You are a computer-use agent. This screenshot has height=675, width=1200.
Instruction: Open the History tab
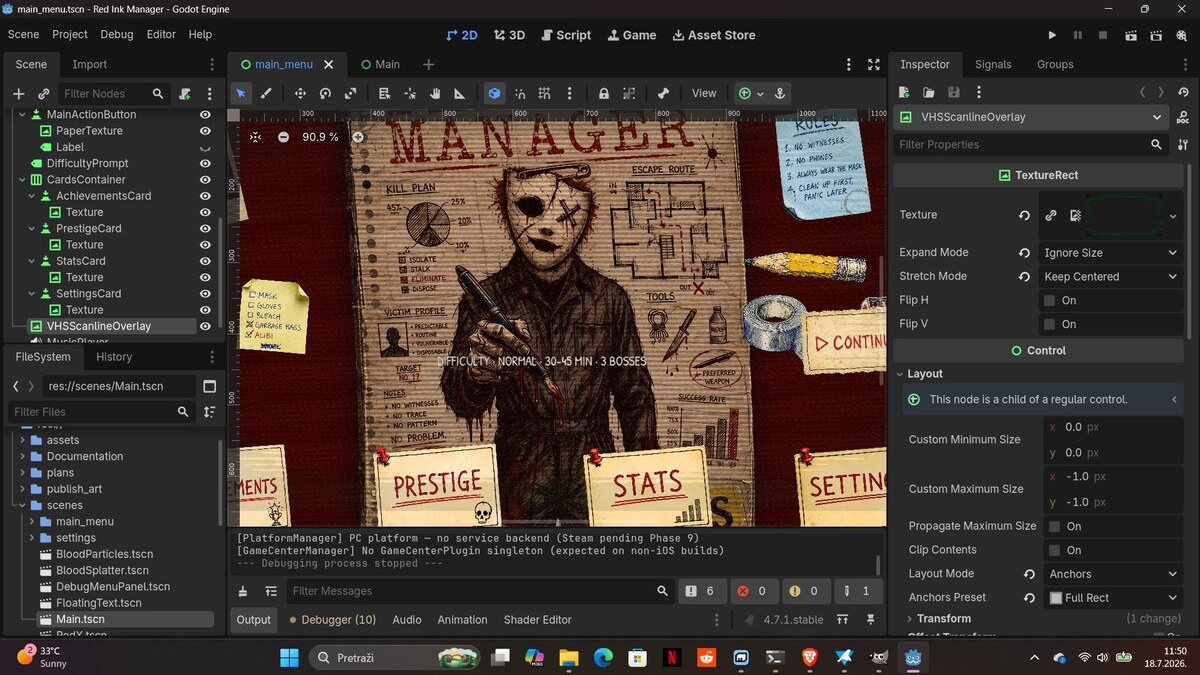click(114, 357)
